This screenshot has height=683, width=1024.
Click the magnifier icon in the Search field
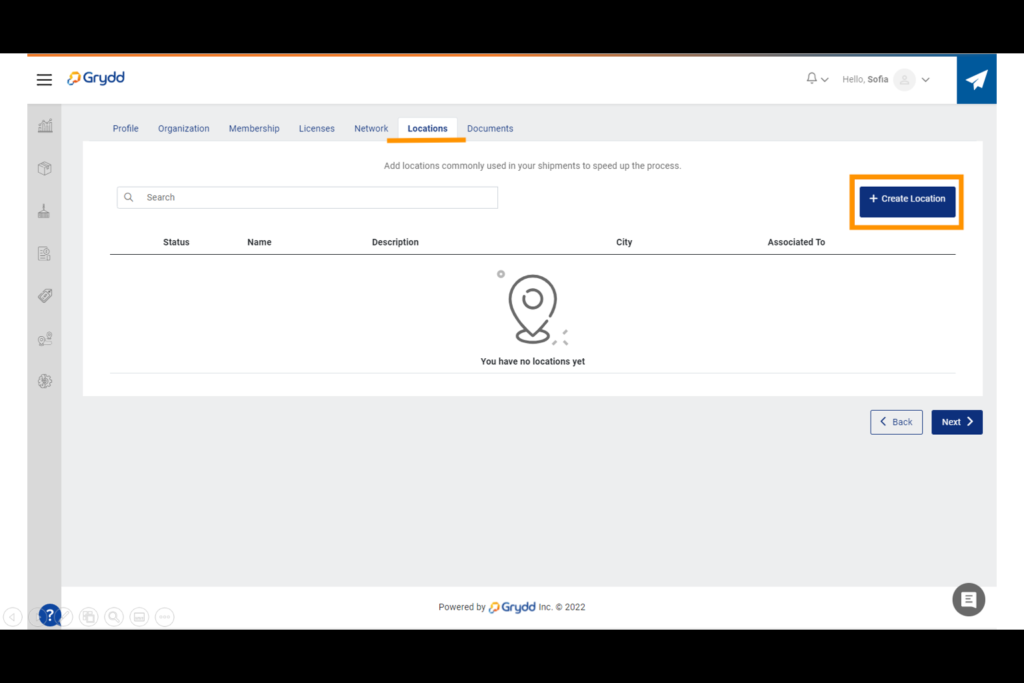[129, 197]
